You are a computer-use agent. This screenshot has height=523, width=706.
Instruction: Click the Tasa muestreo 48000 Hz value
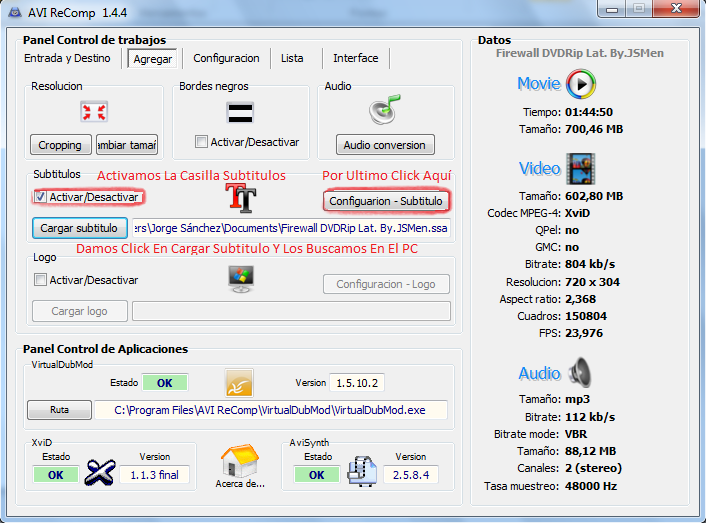(591, 486)
